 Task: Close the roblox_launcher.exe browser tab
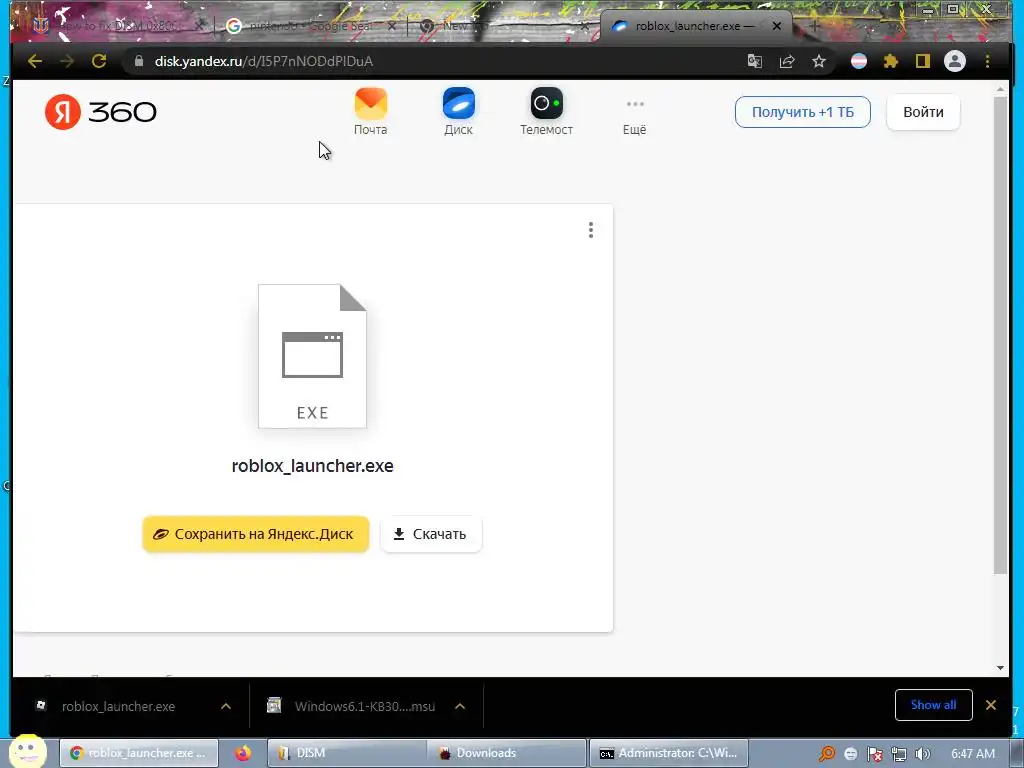coord(776,26)
